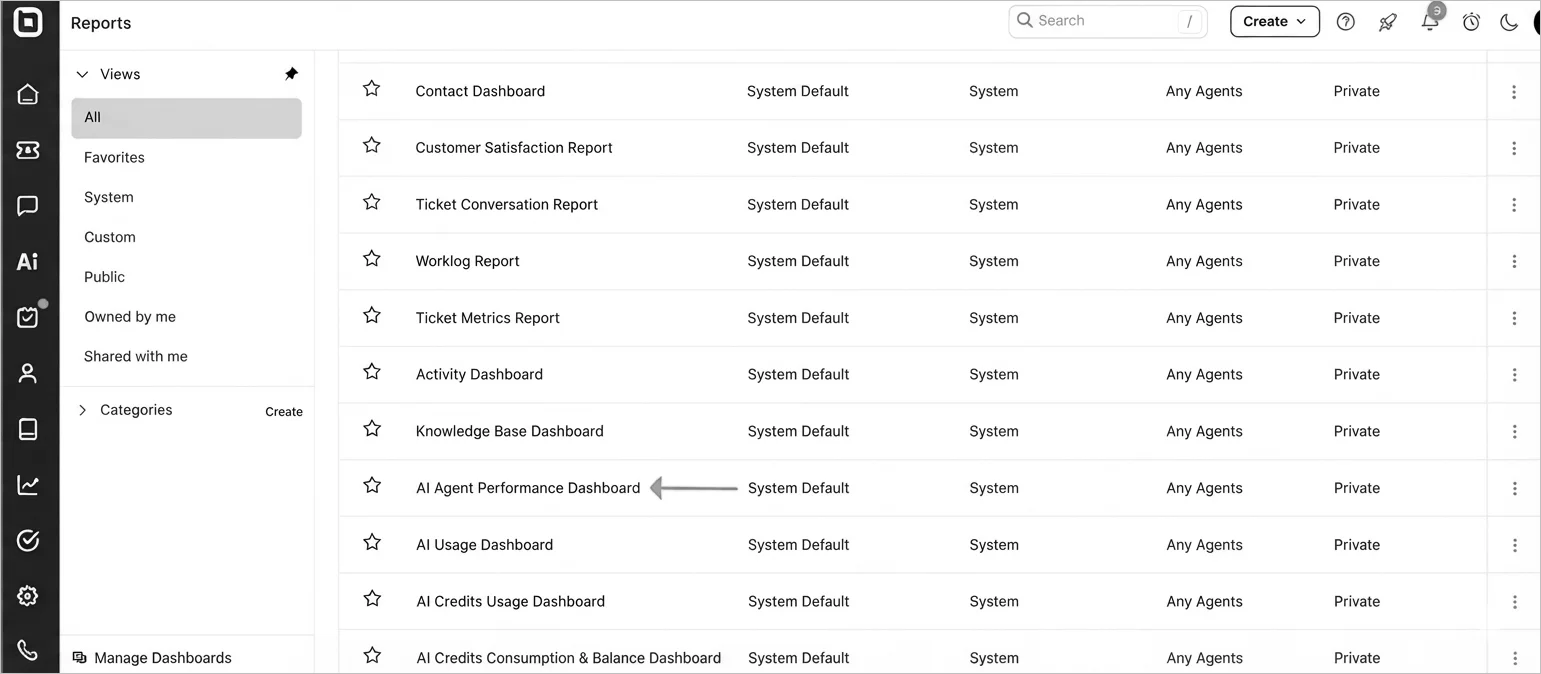
Task: Select the All view
Action: [x=186, y=117]
